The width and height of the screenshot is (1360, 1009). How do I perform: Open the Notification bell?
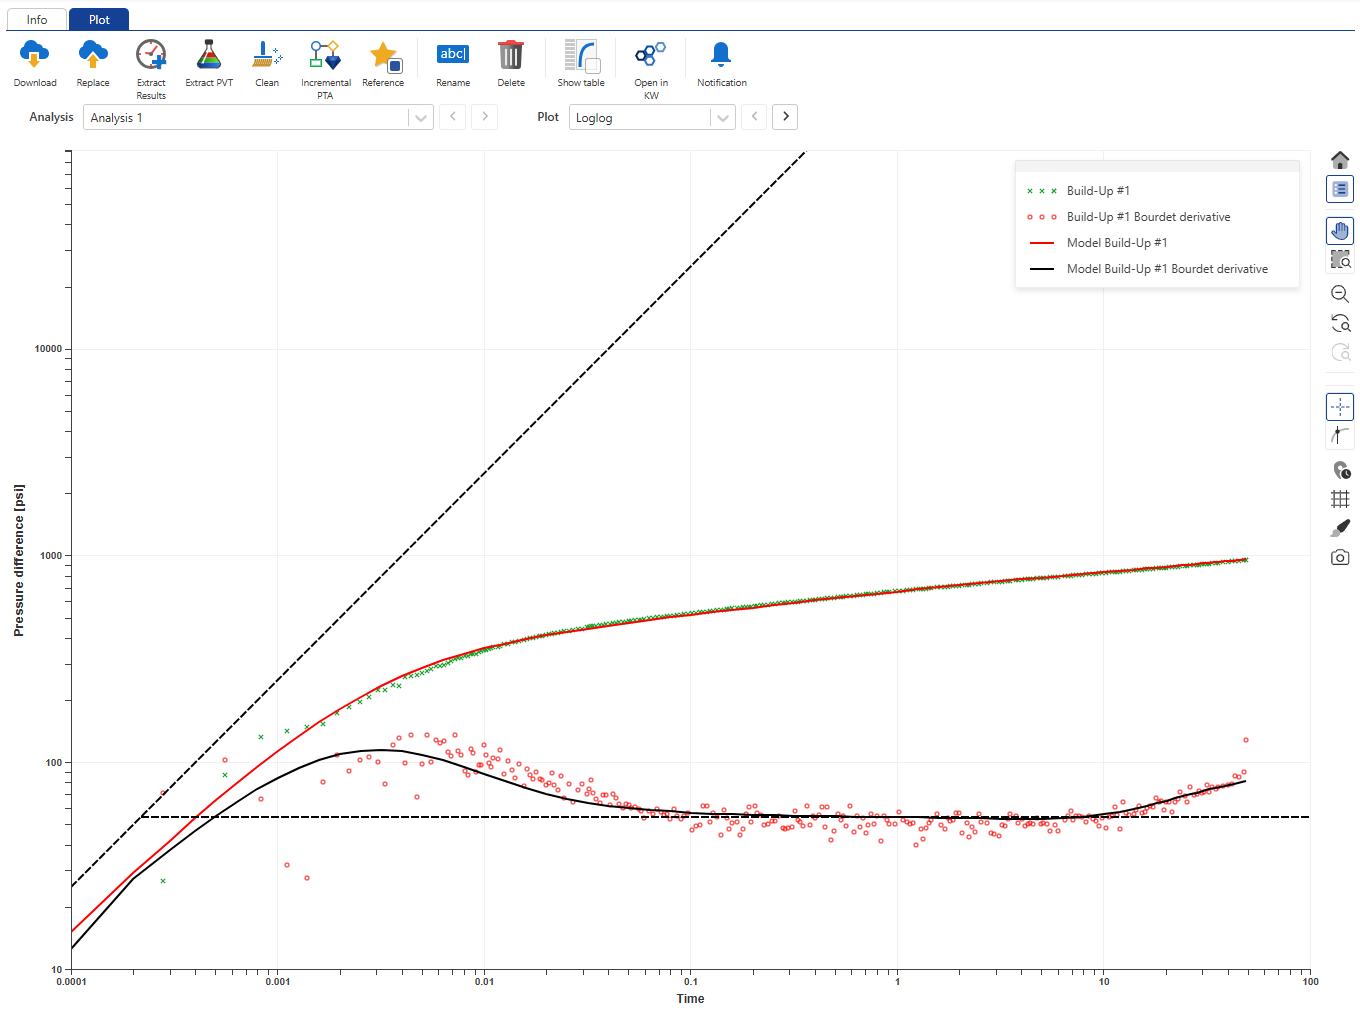tap(721, 56)
